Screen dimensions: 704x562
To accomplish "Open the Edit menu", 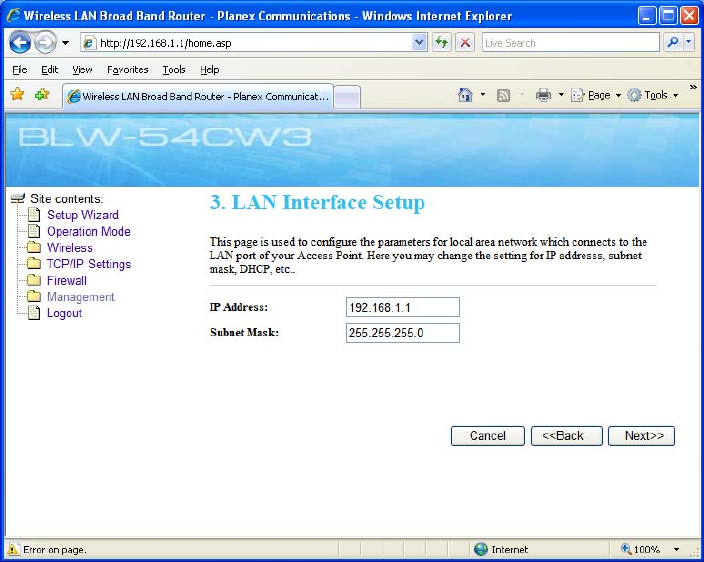I will (x=49, y=70).
